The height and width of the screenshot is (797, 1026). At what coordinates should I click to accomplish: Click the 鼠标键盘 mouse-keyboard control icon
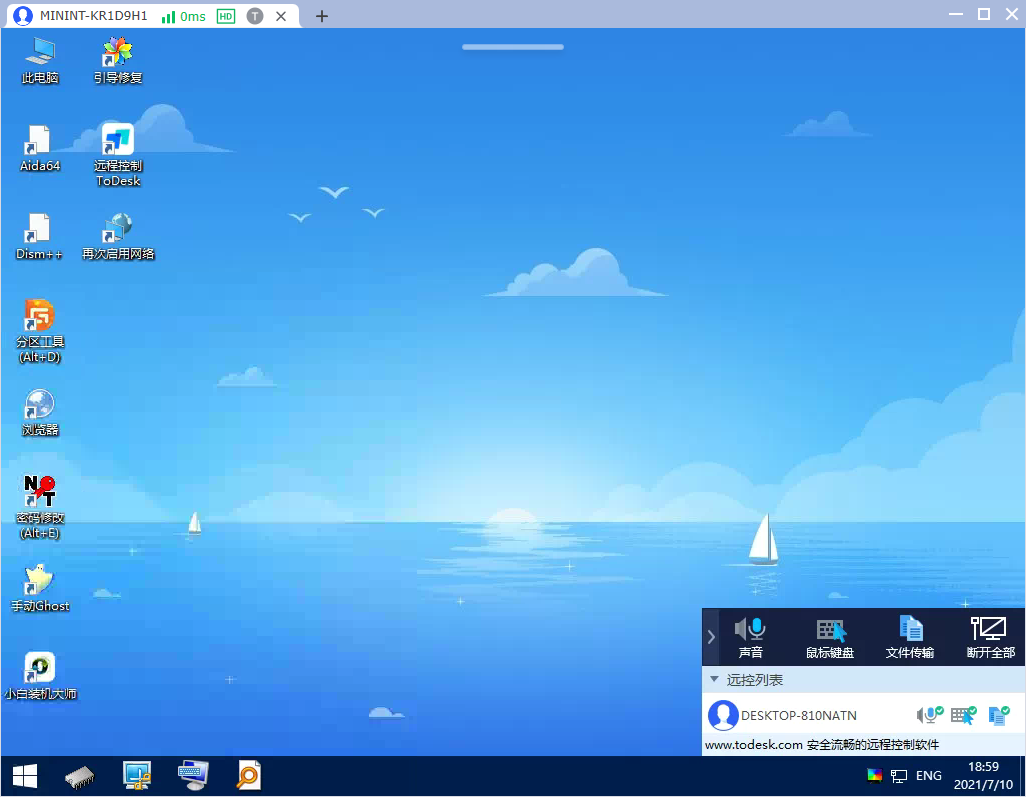coord(830,636)
